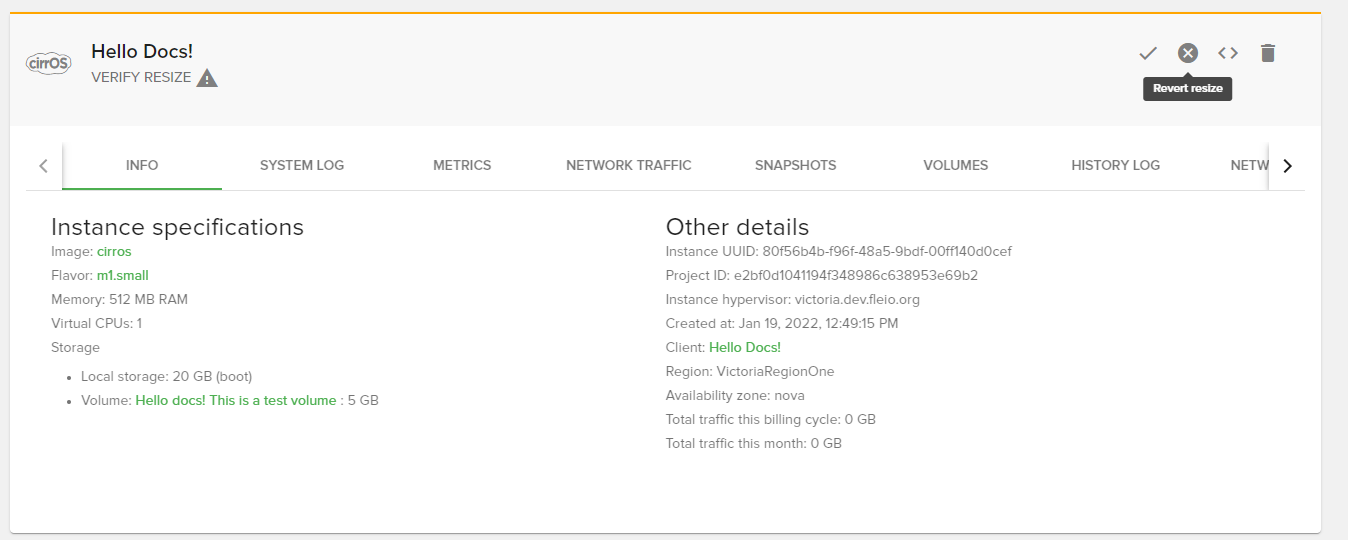1348x540 pixels.
Task: Open the 'Hello docs! This is a test volume' link
Action: pos(236,400)
